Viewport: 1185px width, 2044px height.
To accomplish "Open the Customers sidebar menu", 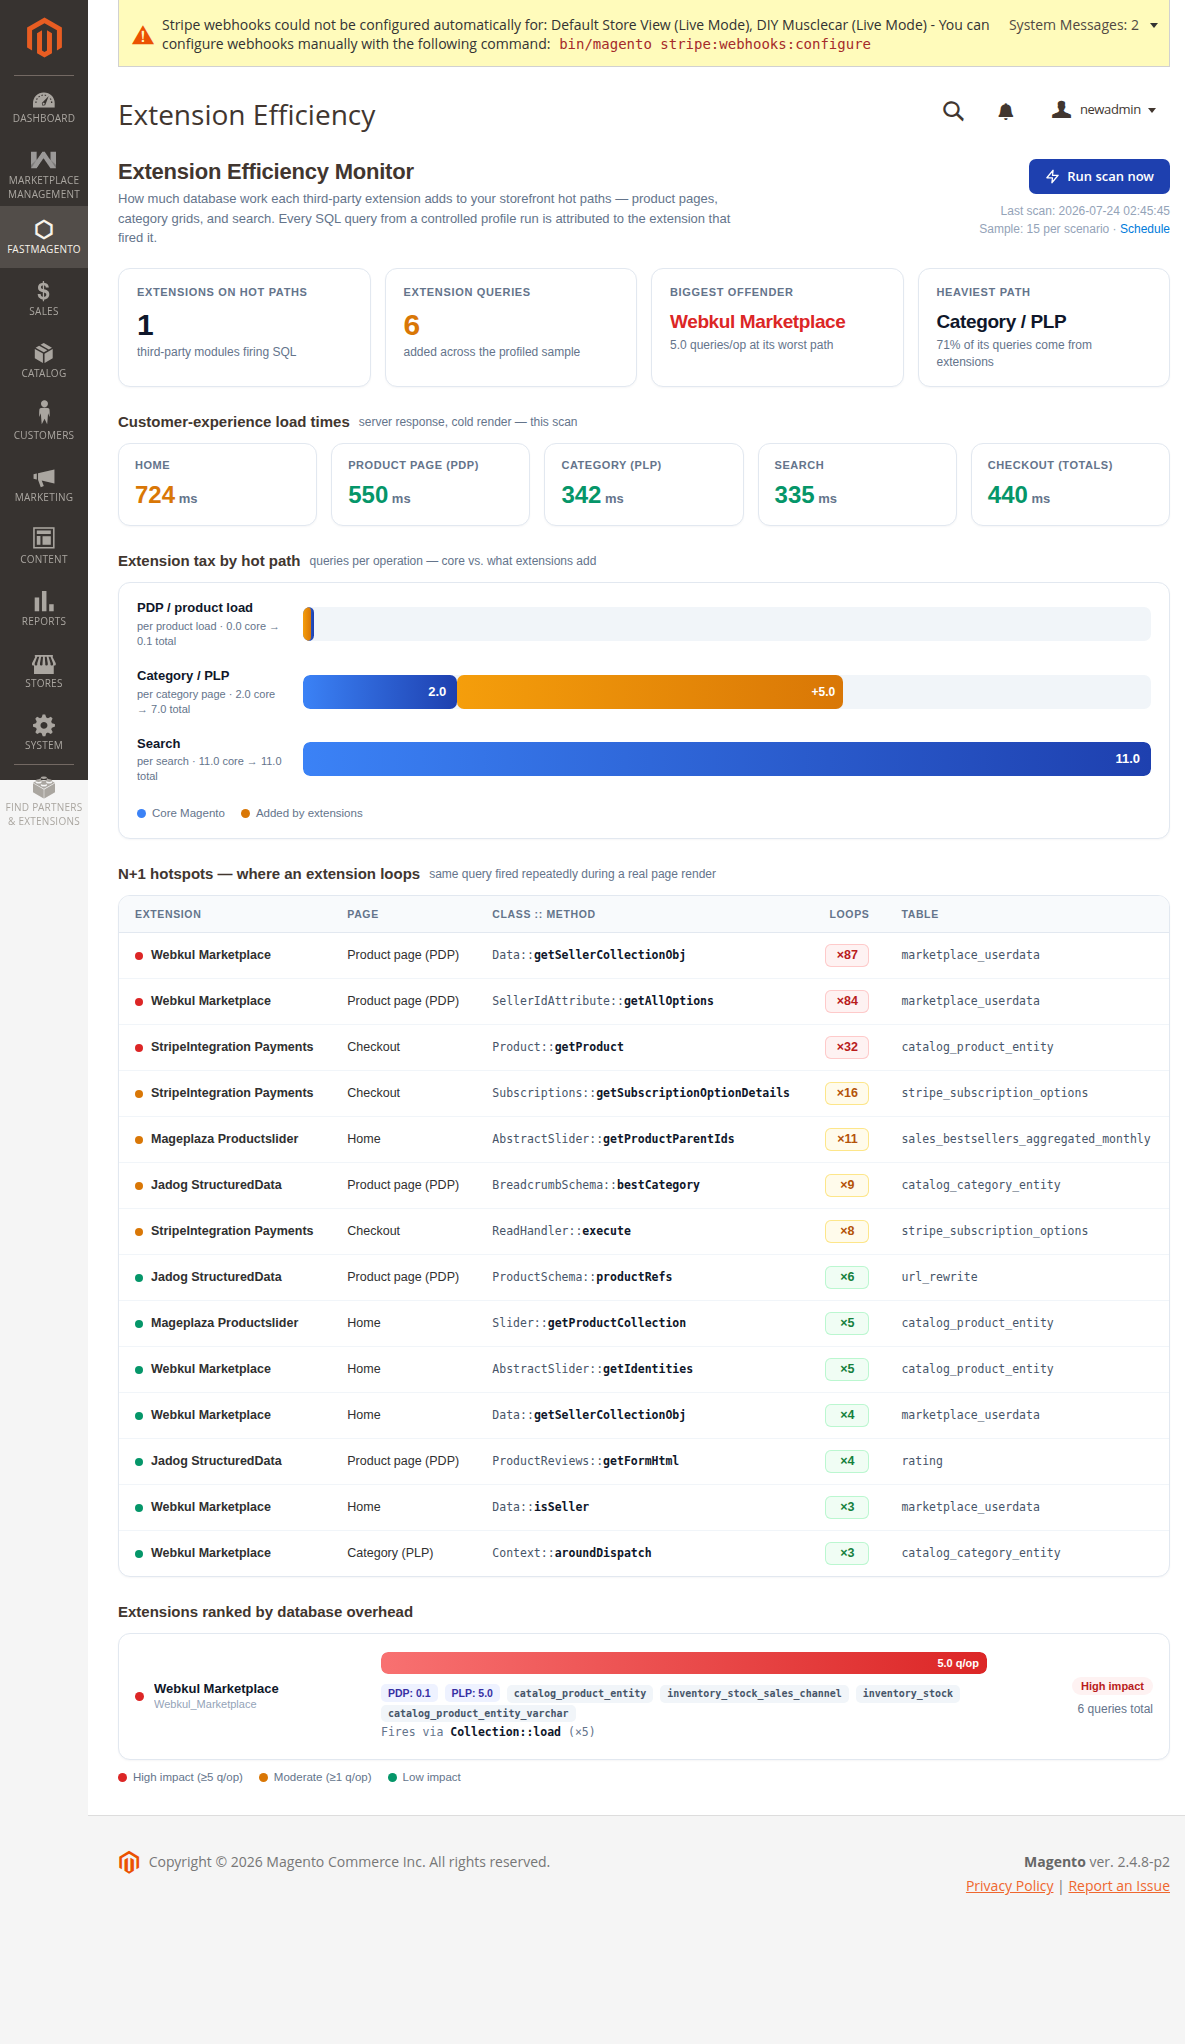I will pos(44,423).
